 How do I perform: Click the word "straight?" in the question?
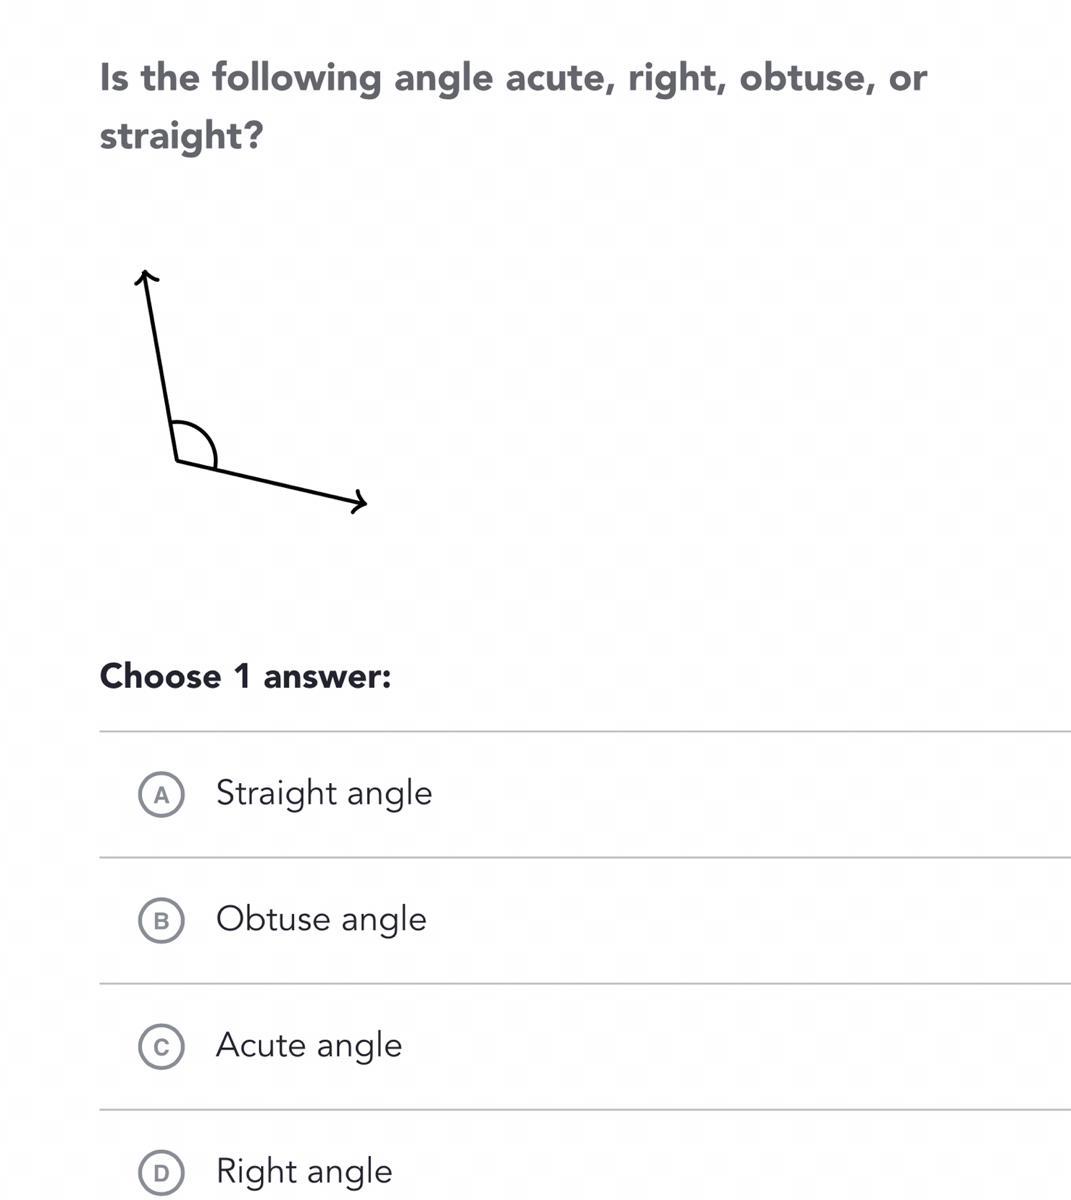(x=180, y=135)
